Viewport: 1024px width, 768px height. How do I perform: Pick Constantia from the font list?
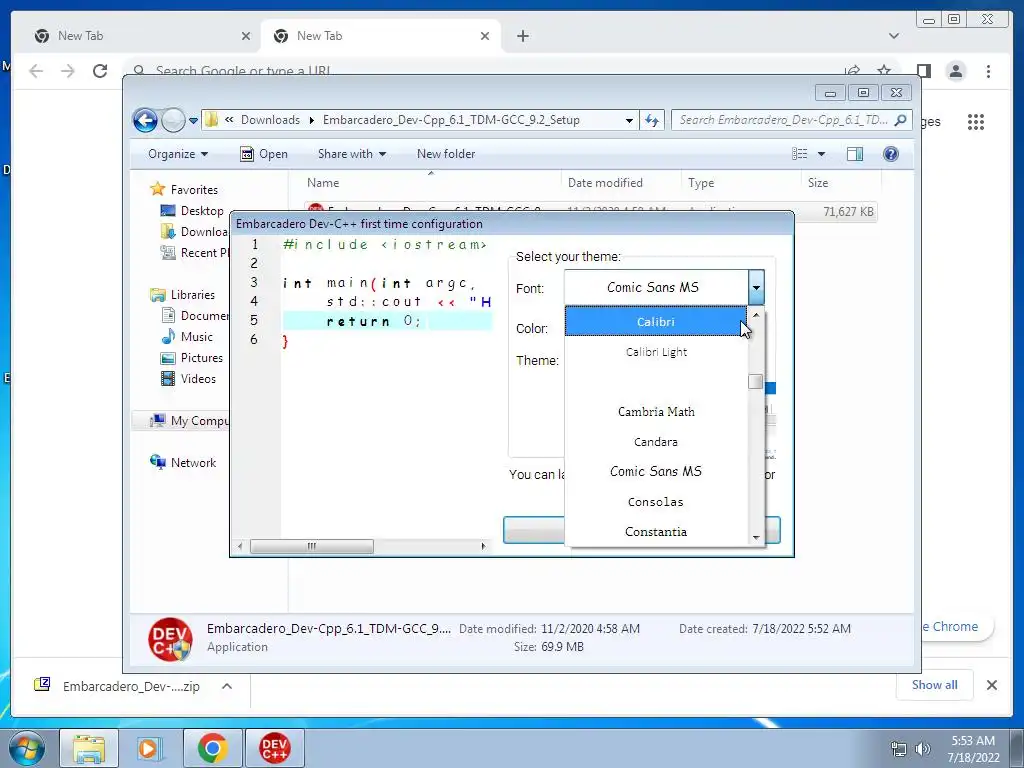point(656,532)
